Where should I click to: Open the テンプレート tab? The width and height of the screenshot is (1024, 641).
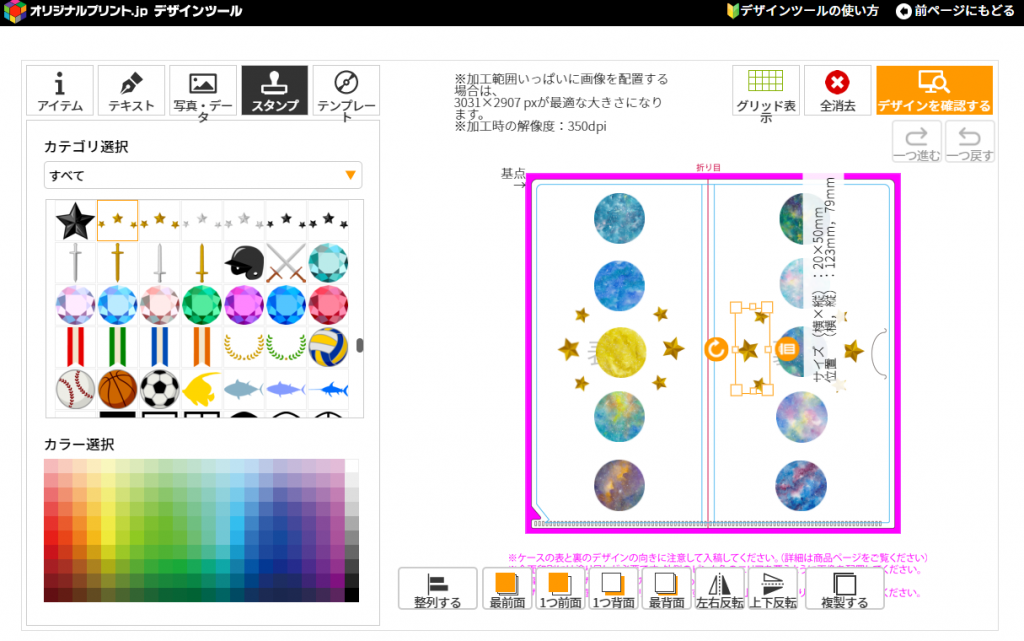pyautogui.click(x=346, y=90)
